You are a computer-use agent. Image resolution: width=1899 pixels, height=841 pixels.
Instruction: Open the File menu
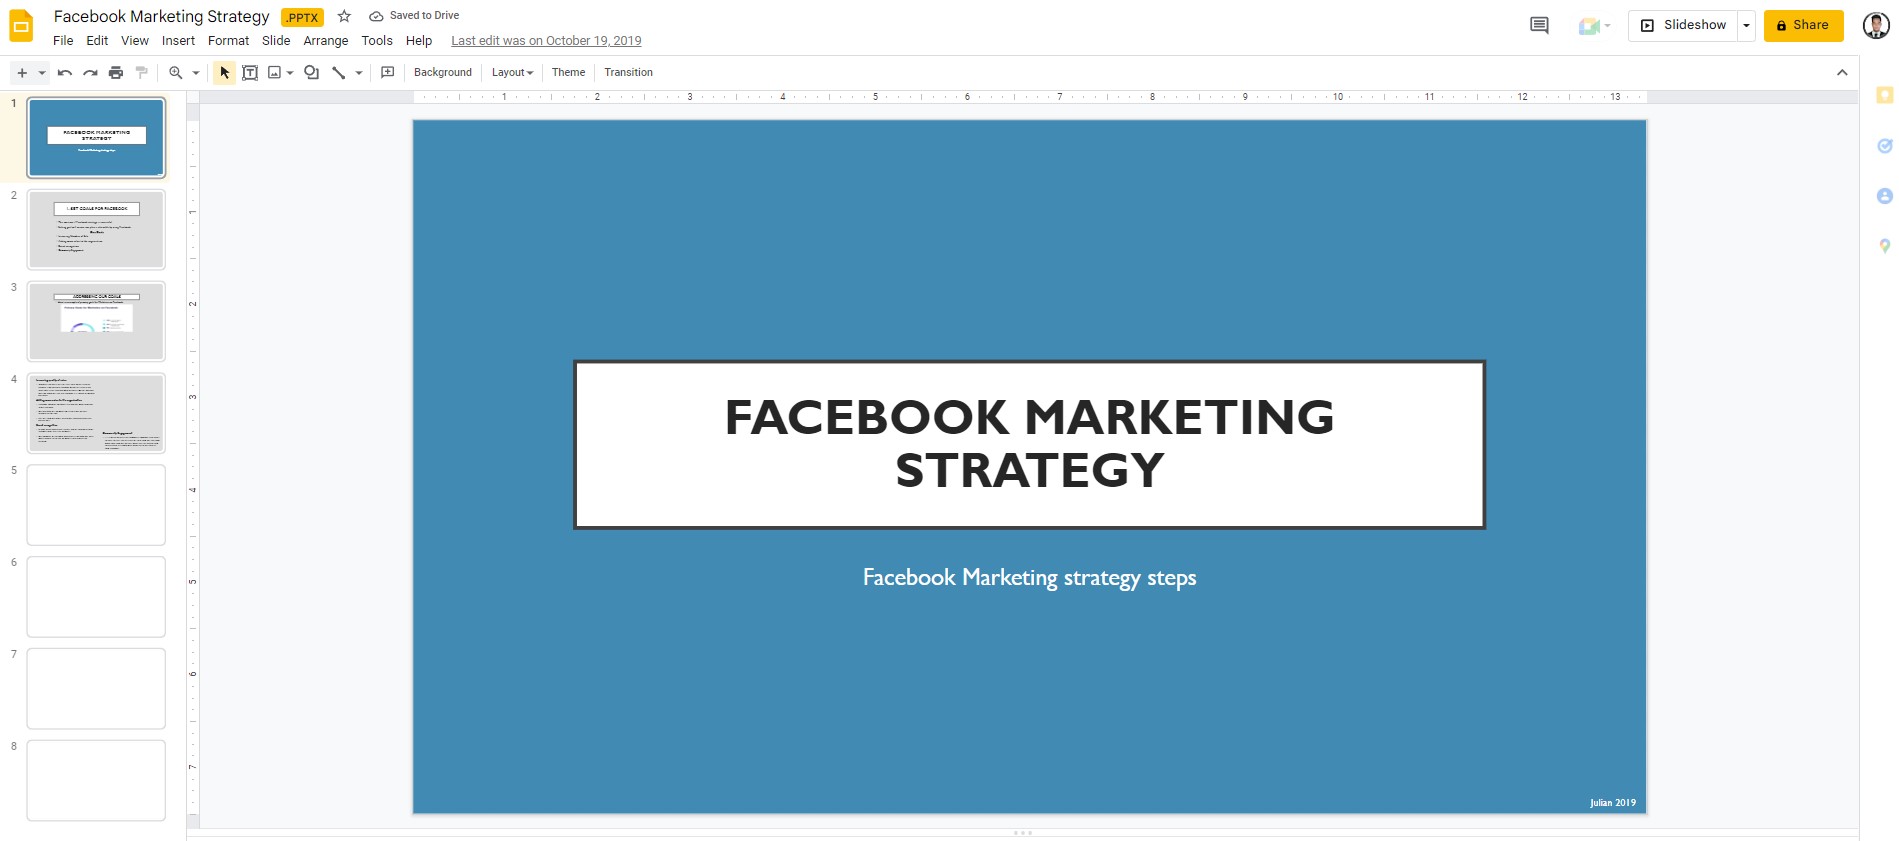(x=63, y=41)
